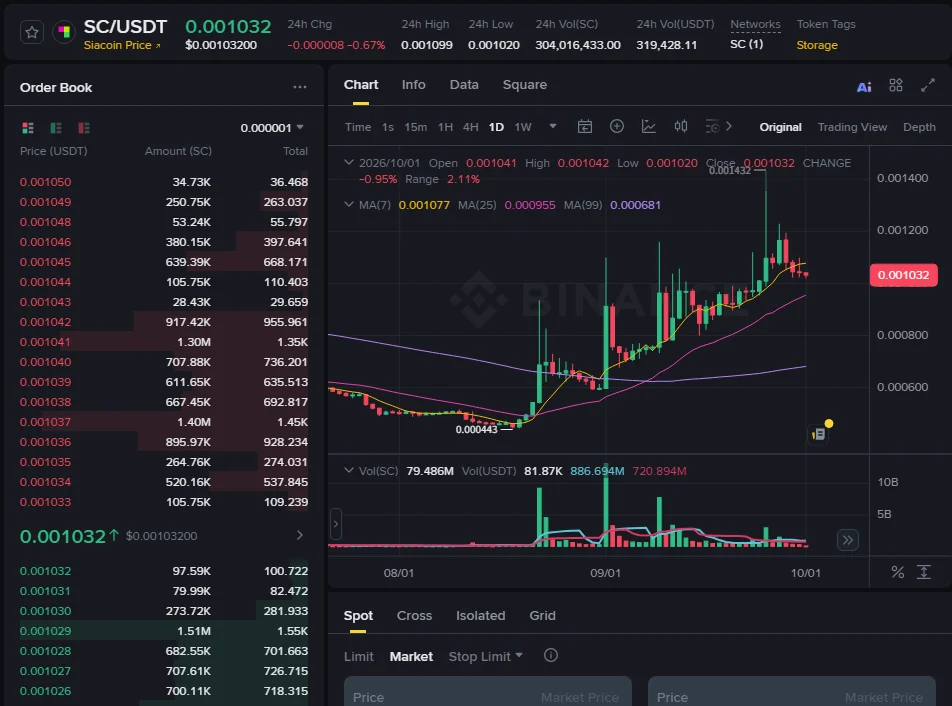
Task: Click the Siacoin token logo
Action: tap(64, 32)
